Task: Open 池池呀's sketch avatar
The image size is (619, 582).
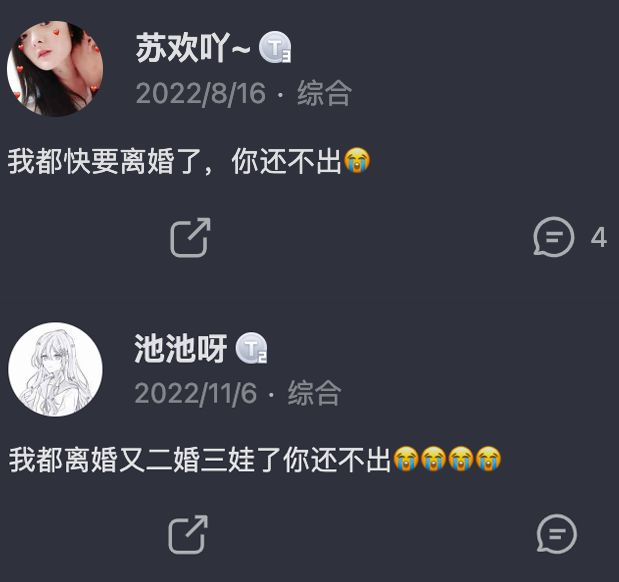Action: [x=56, y=369]
